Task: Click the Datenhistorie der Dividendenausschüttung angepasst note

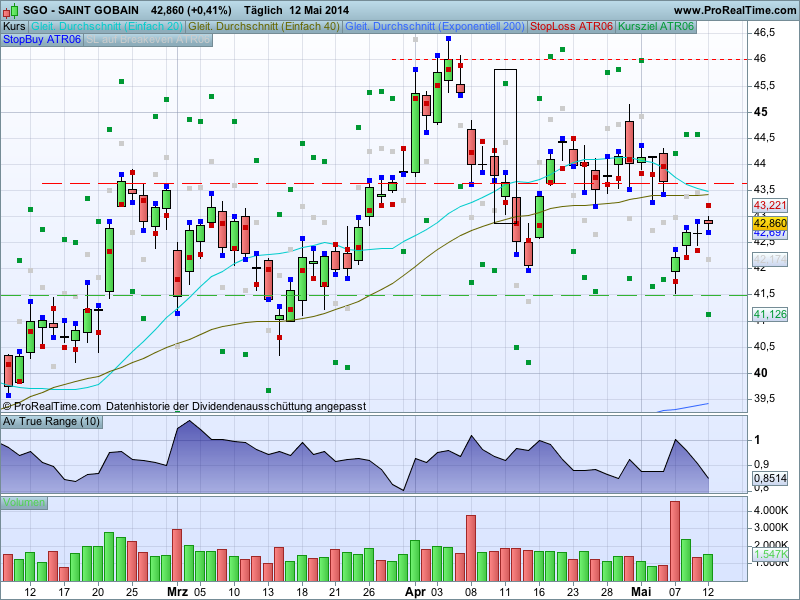Action: 236,407
